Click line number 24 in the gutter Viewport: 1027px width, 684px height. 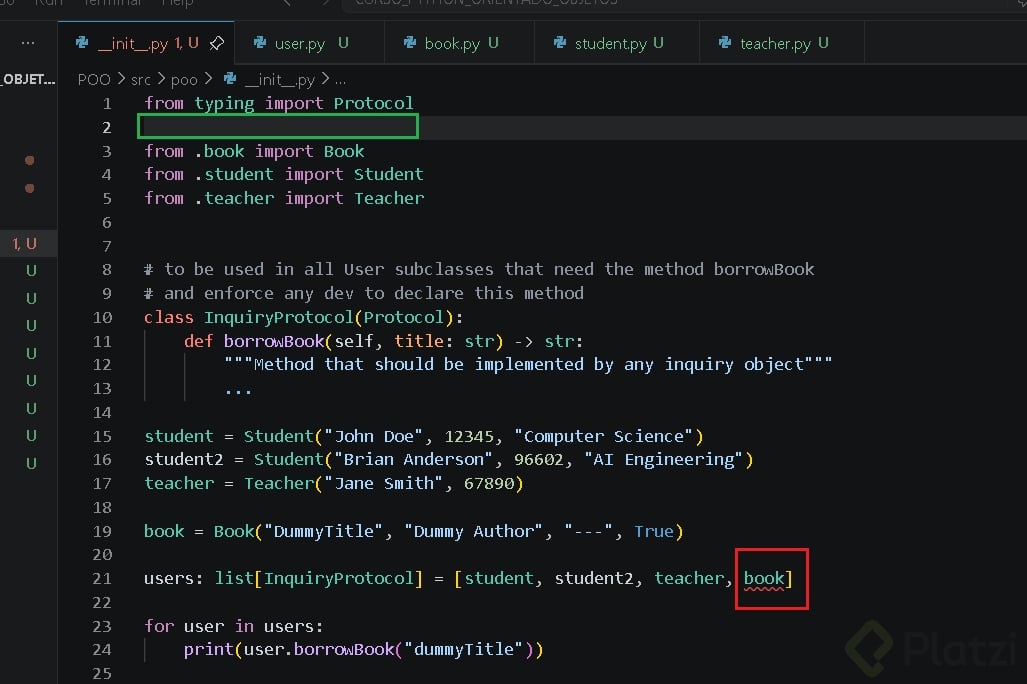pos(103,650)
